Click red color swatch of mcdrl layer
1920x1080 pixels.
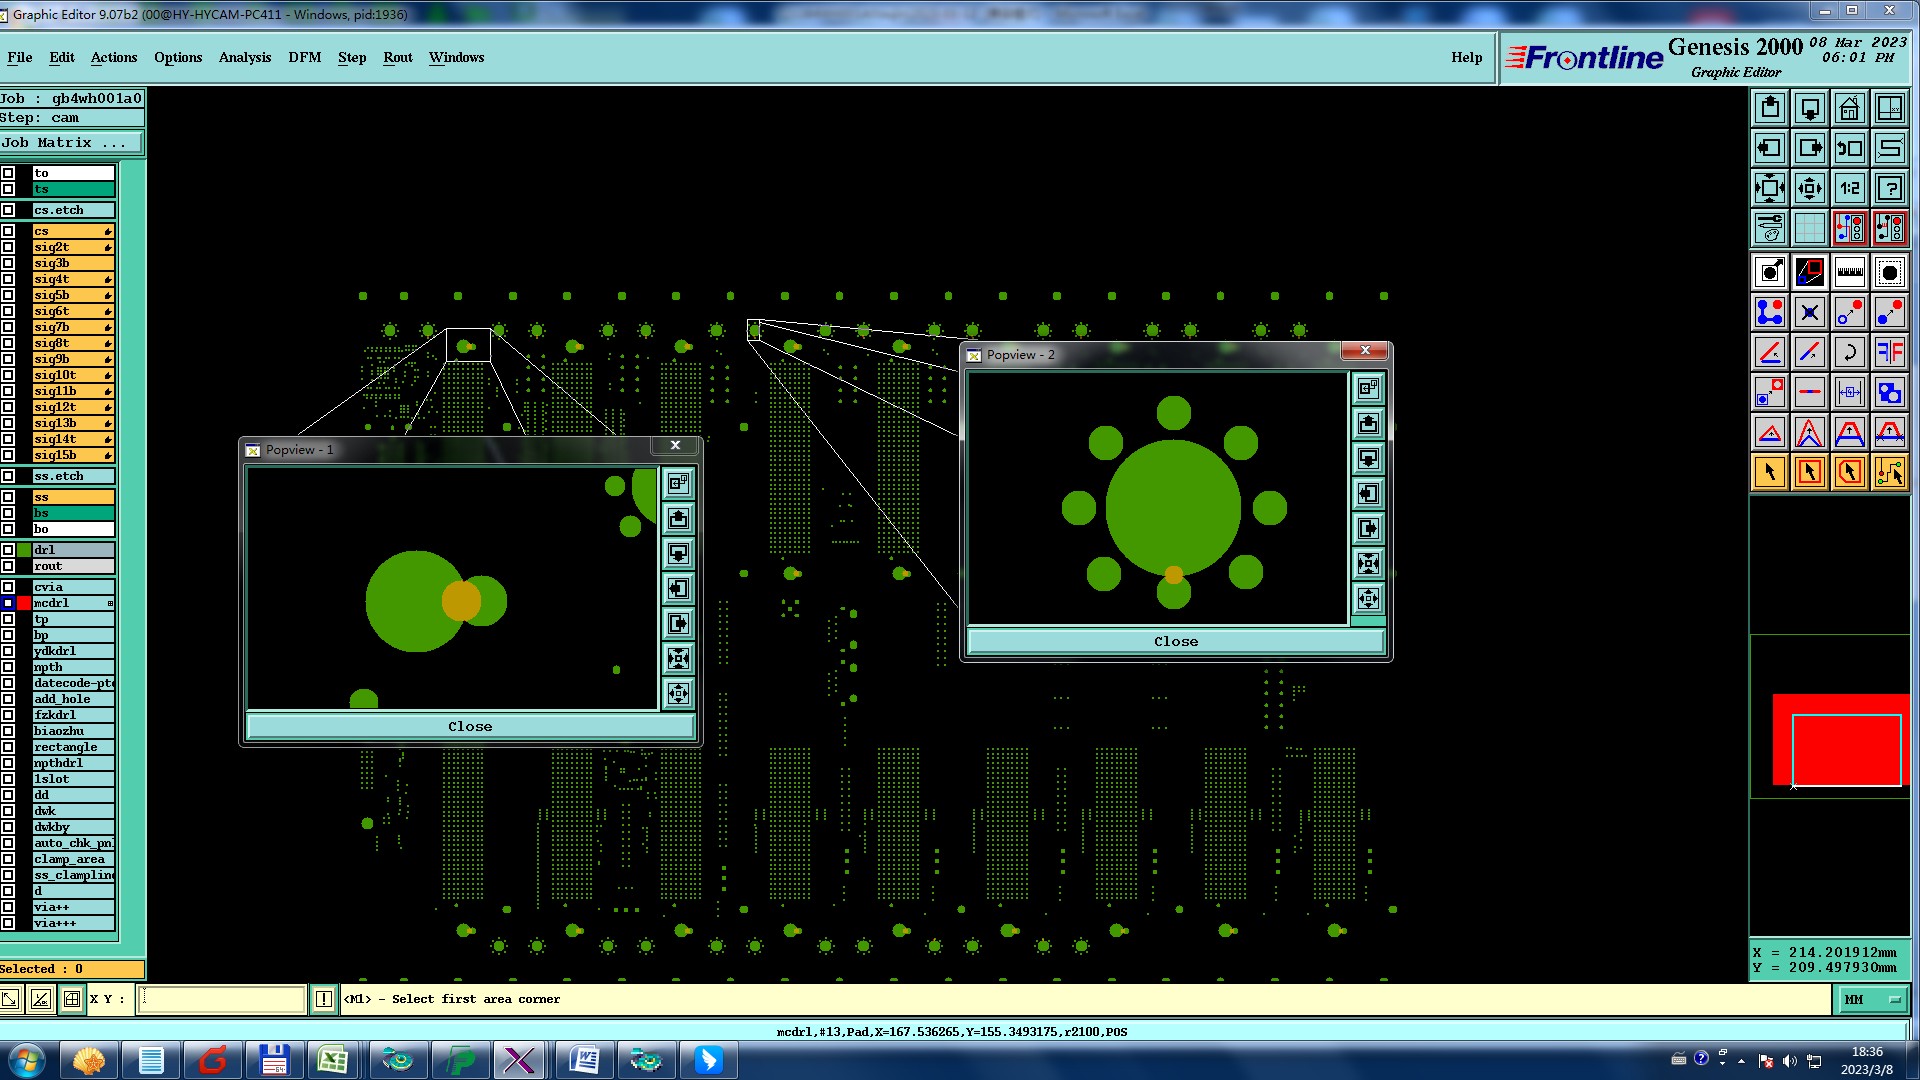[24, 603]
